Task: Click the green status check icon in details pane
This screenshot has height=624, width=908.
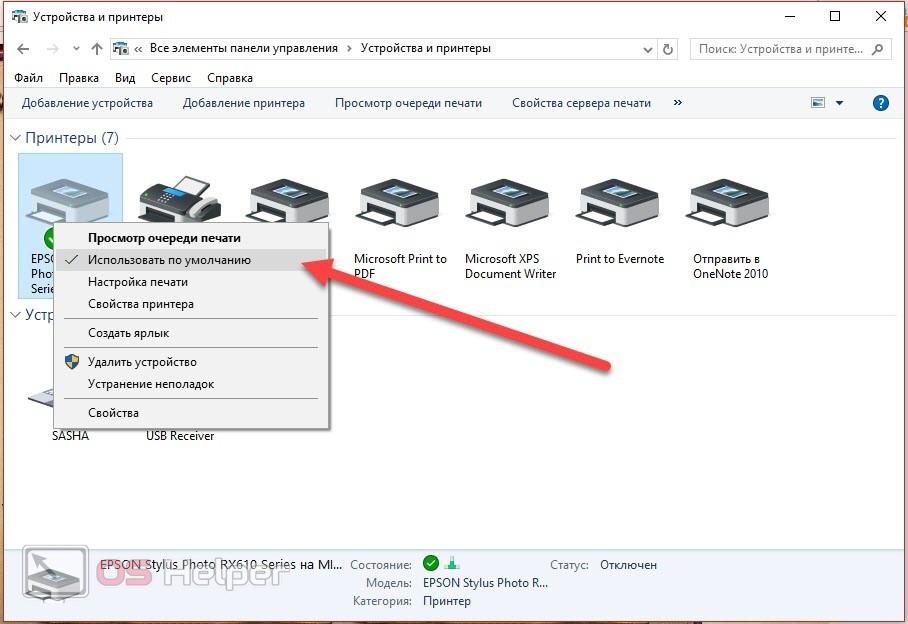Action: [431, 563]
